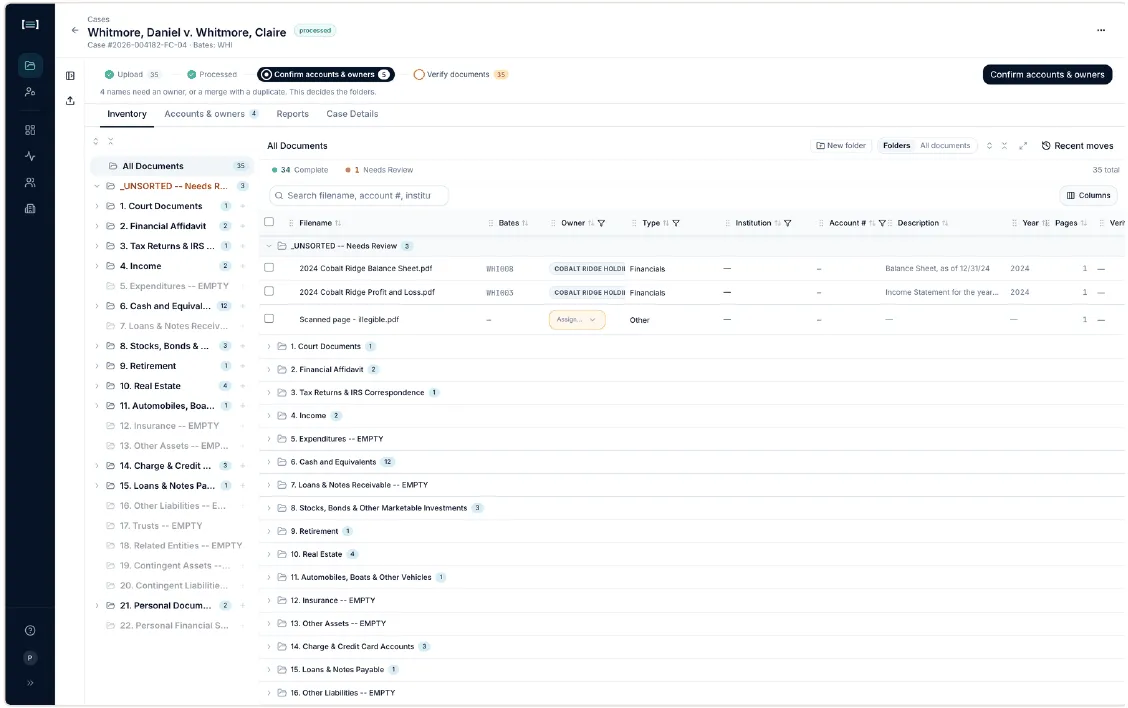Select the Verify documents step
This screenshot has height=708, width=1128.
point(460,75)
